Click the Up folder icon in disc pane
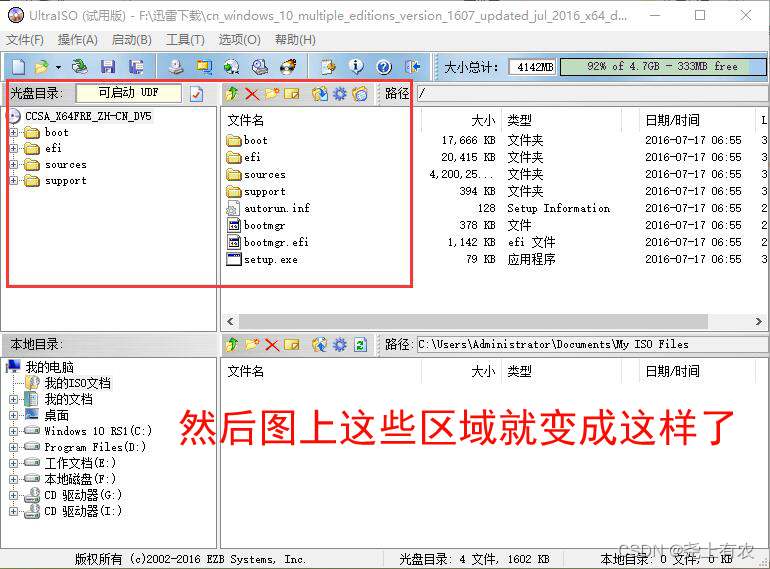 (232, 93)
